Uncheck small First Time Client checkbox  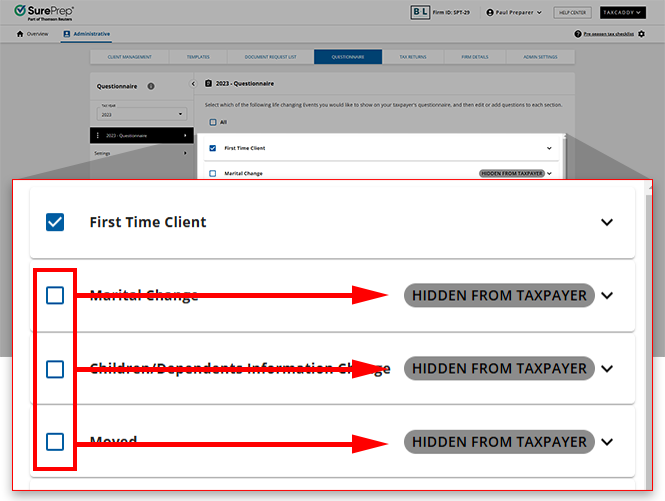213,148
